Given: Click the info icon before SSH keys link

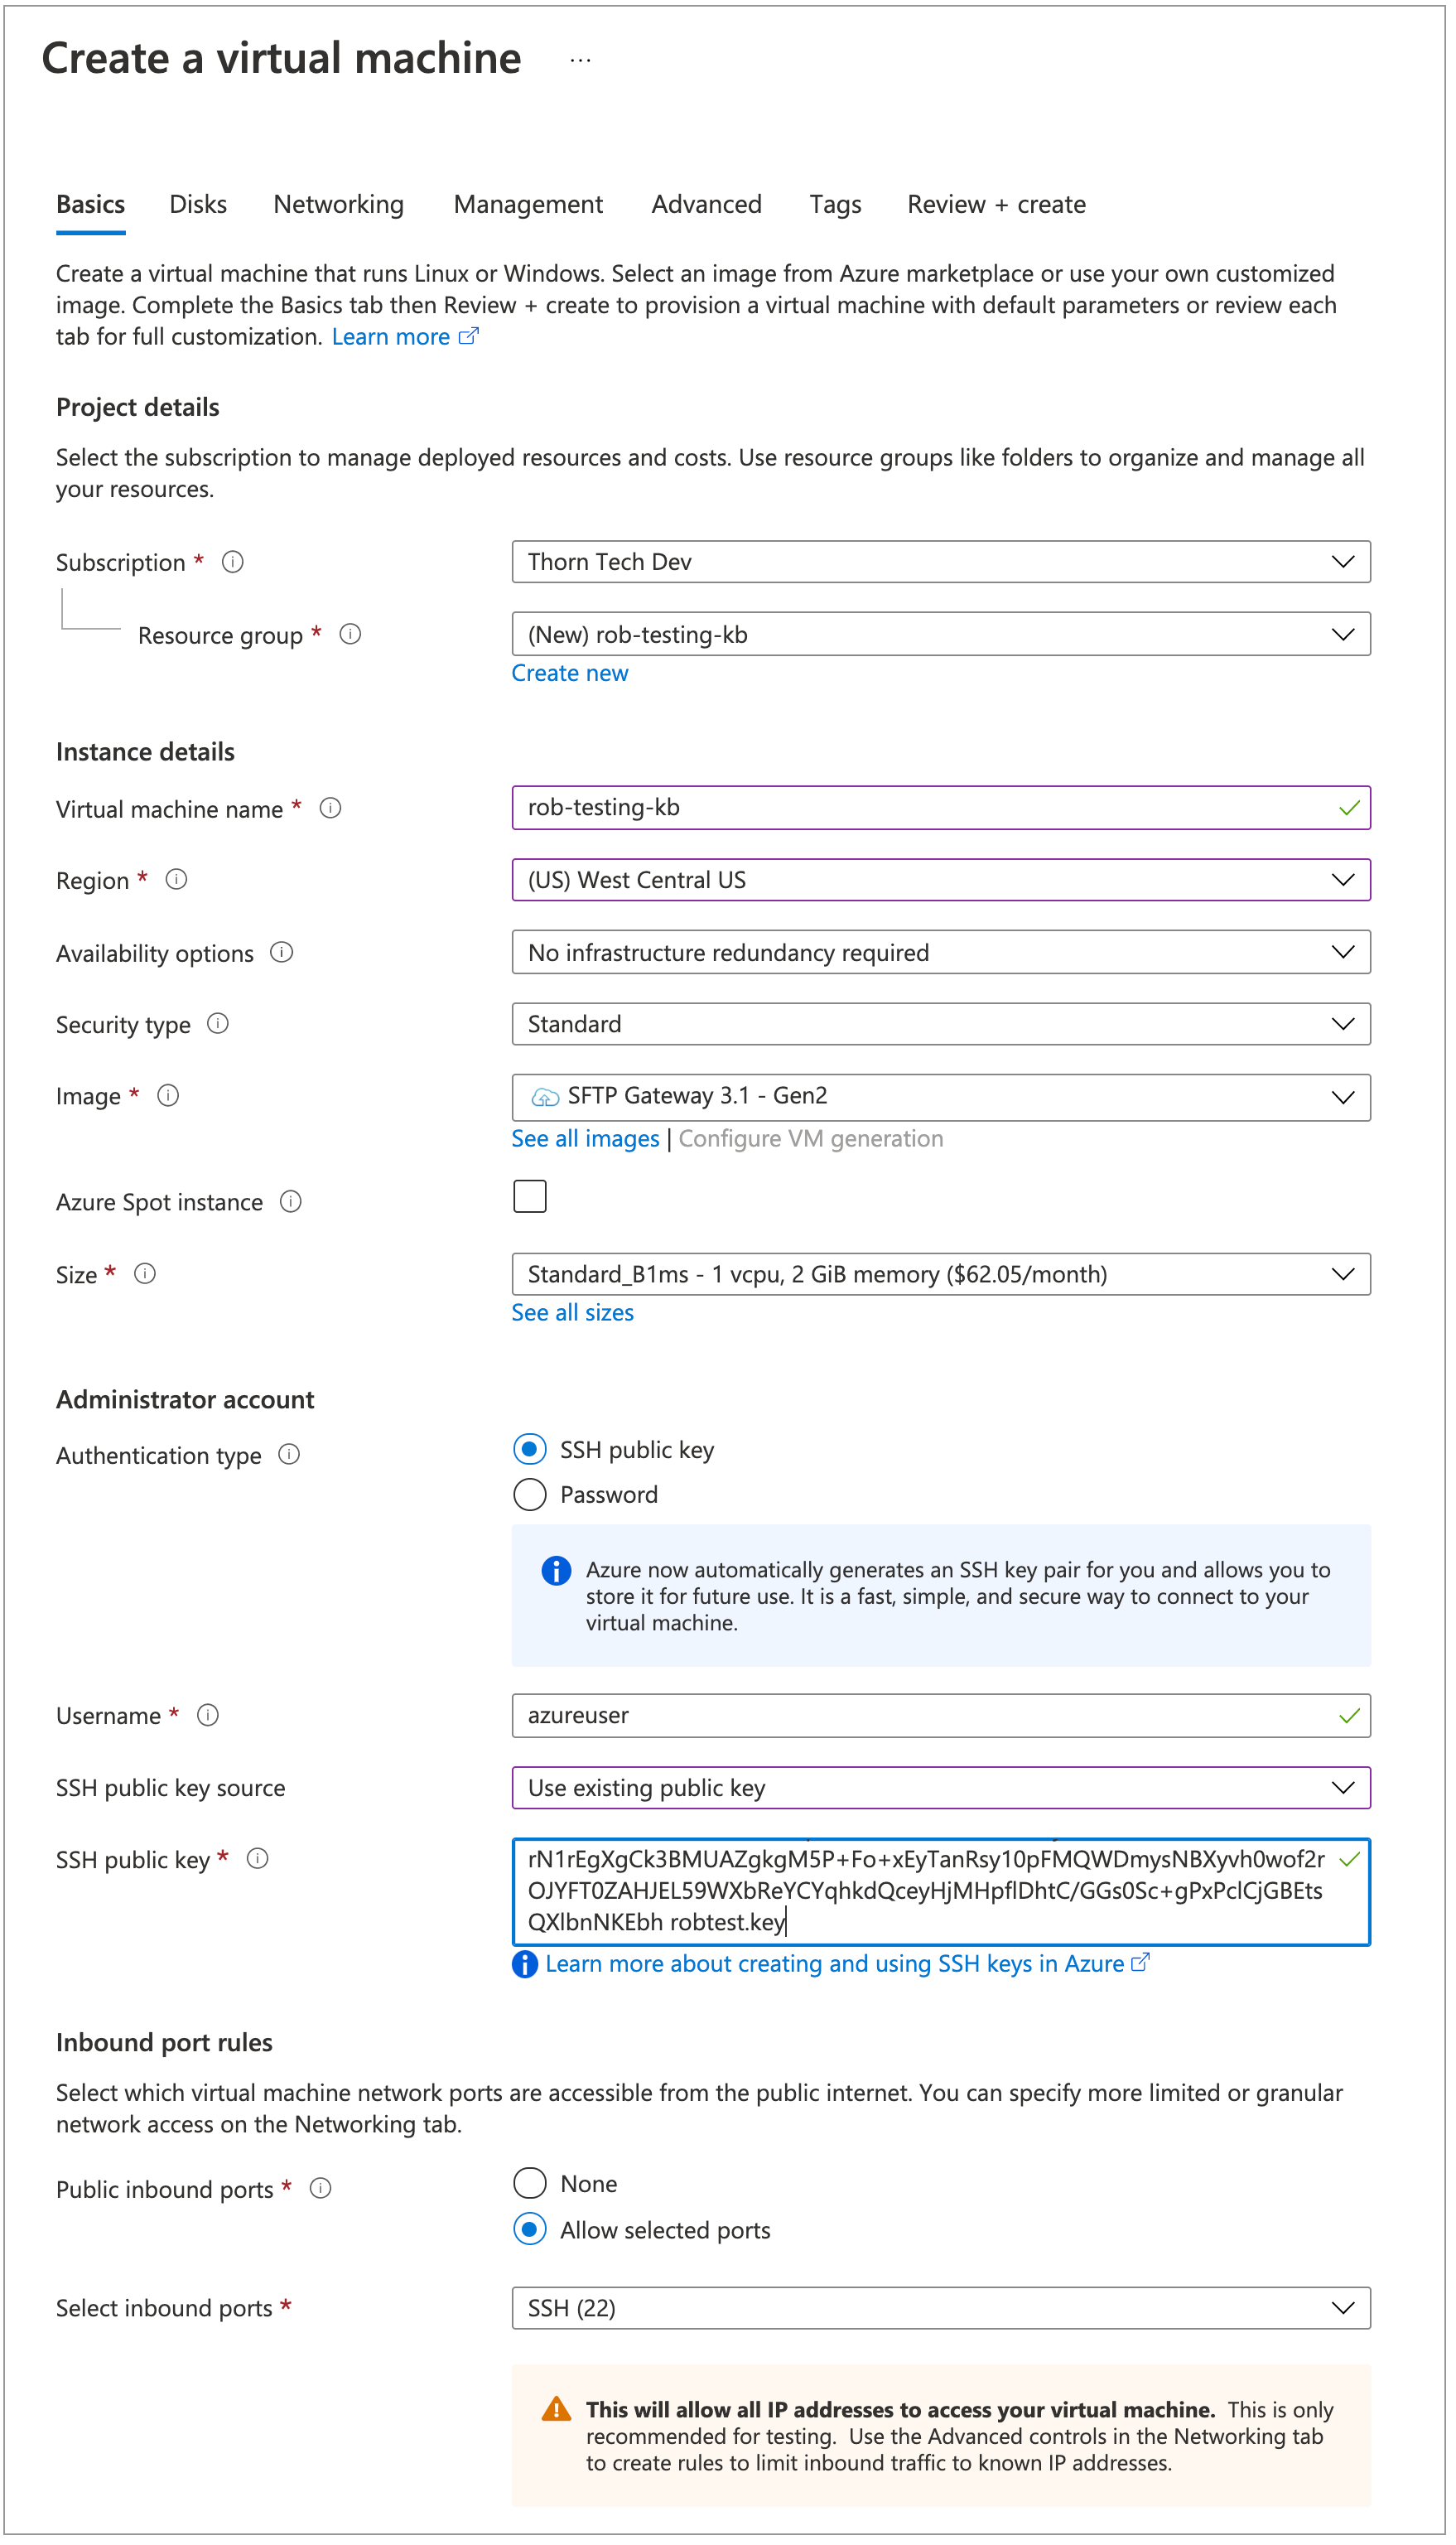Looking at the screenshot, I should tap(525, 1964).
